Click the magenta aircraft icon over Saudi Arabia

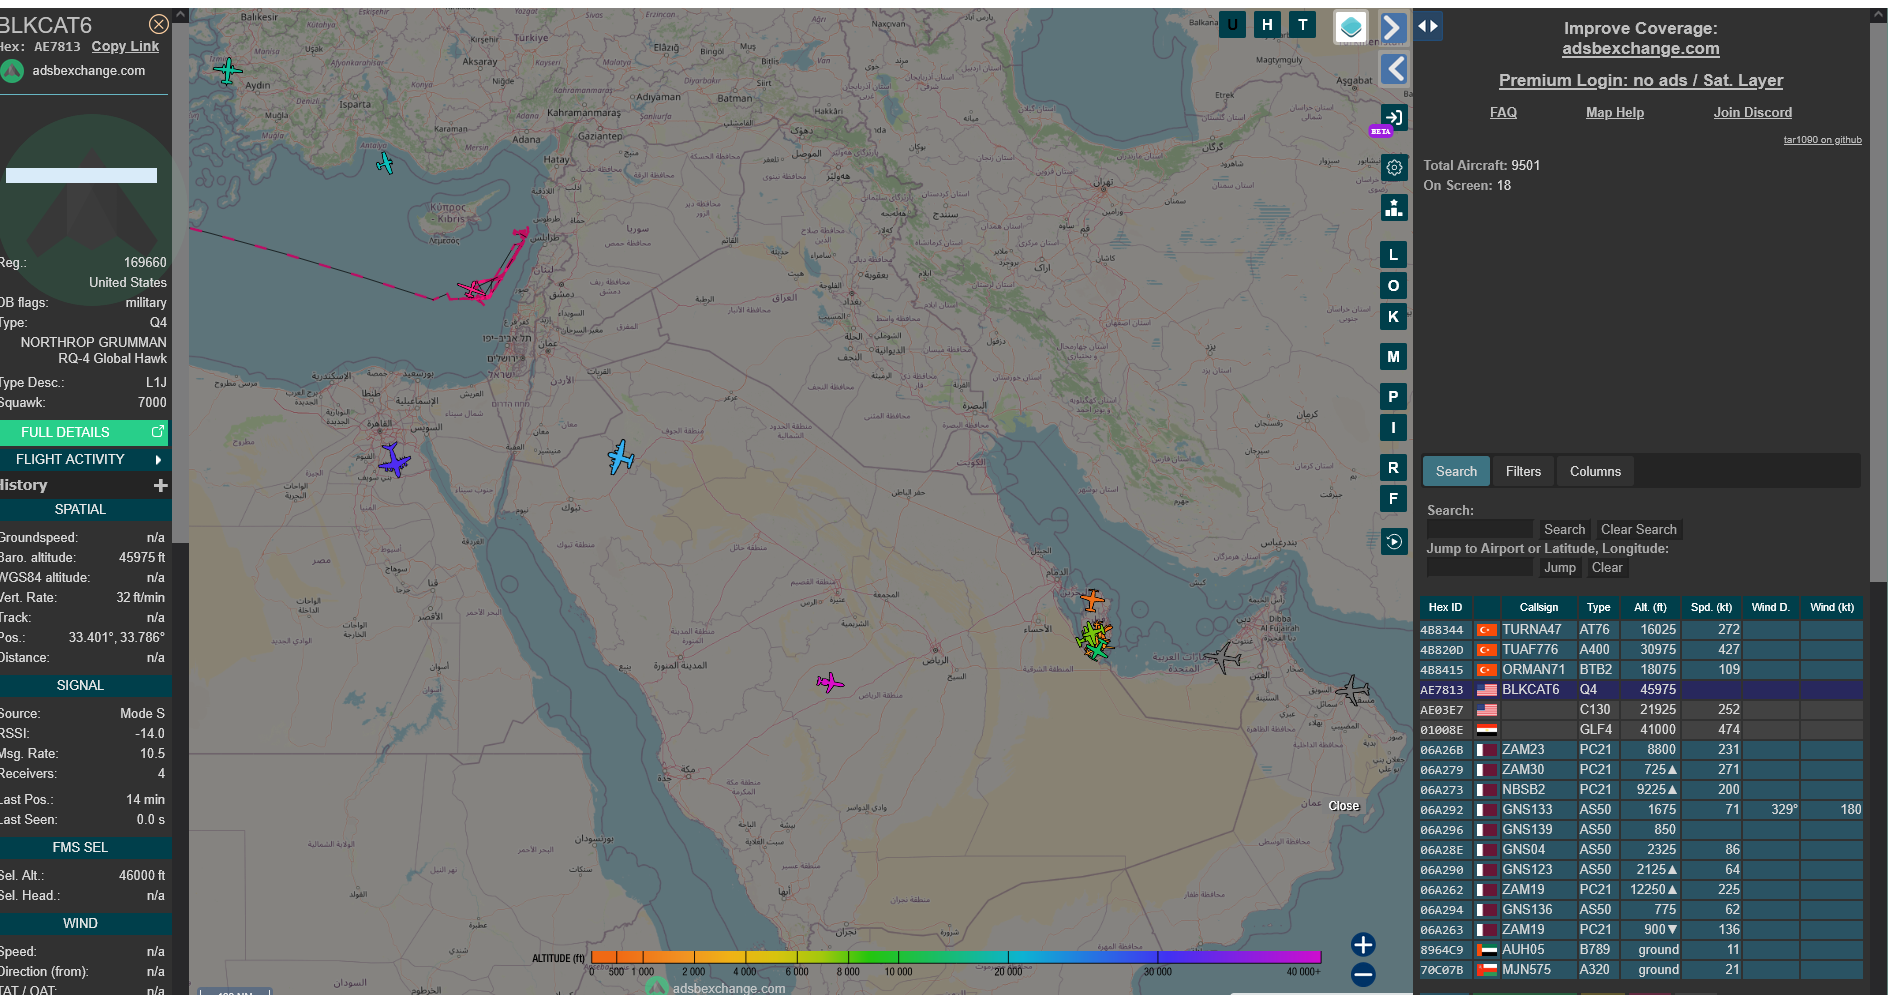tap(829, 683)
